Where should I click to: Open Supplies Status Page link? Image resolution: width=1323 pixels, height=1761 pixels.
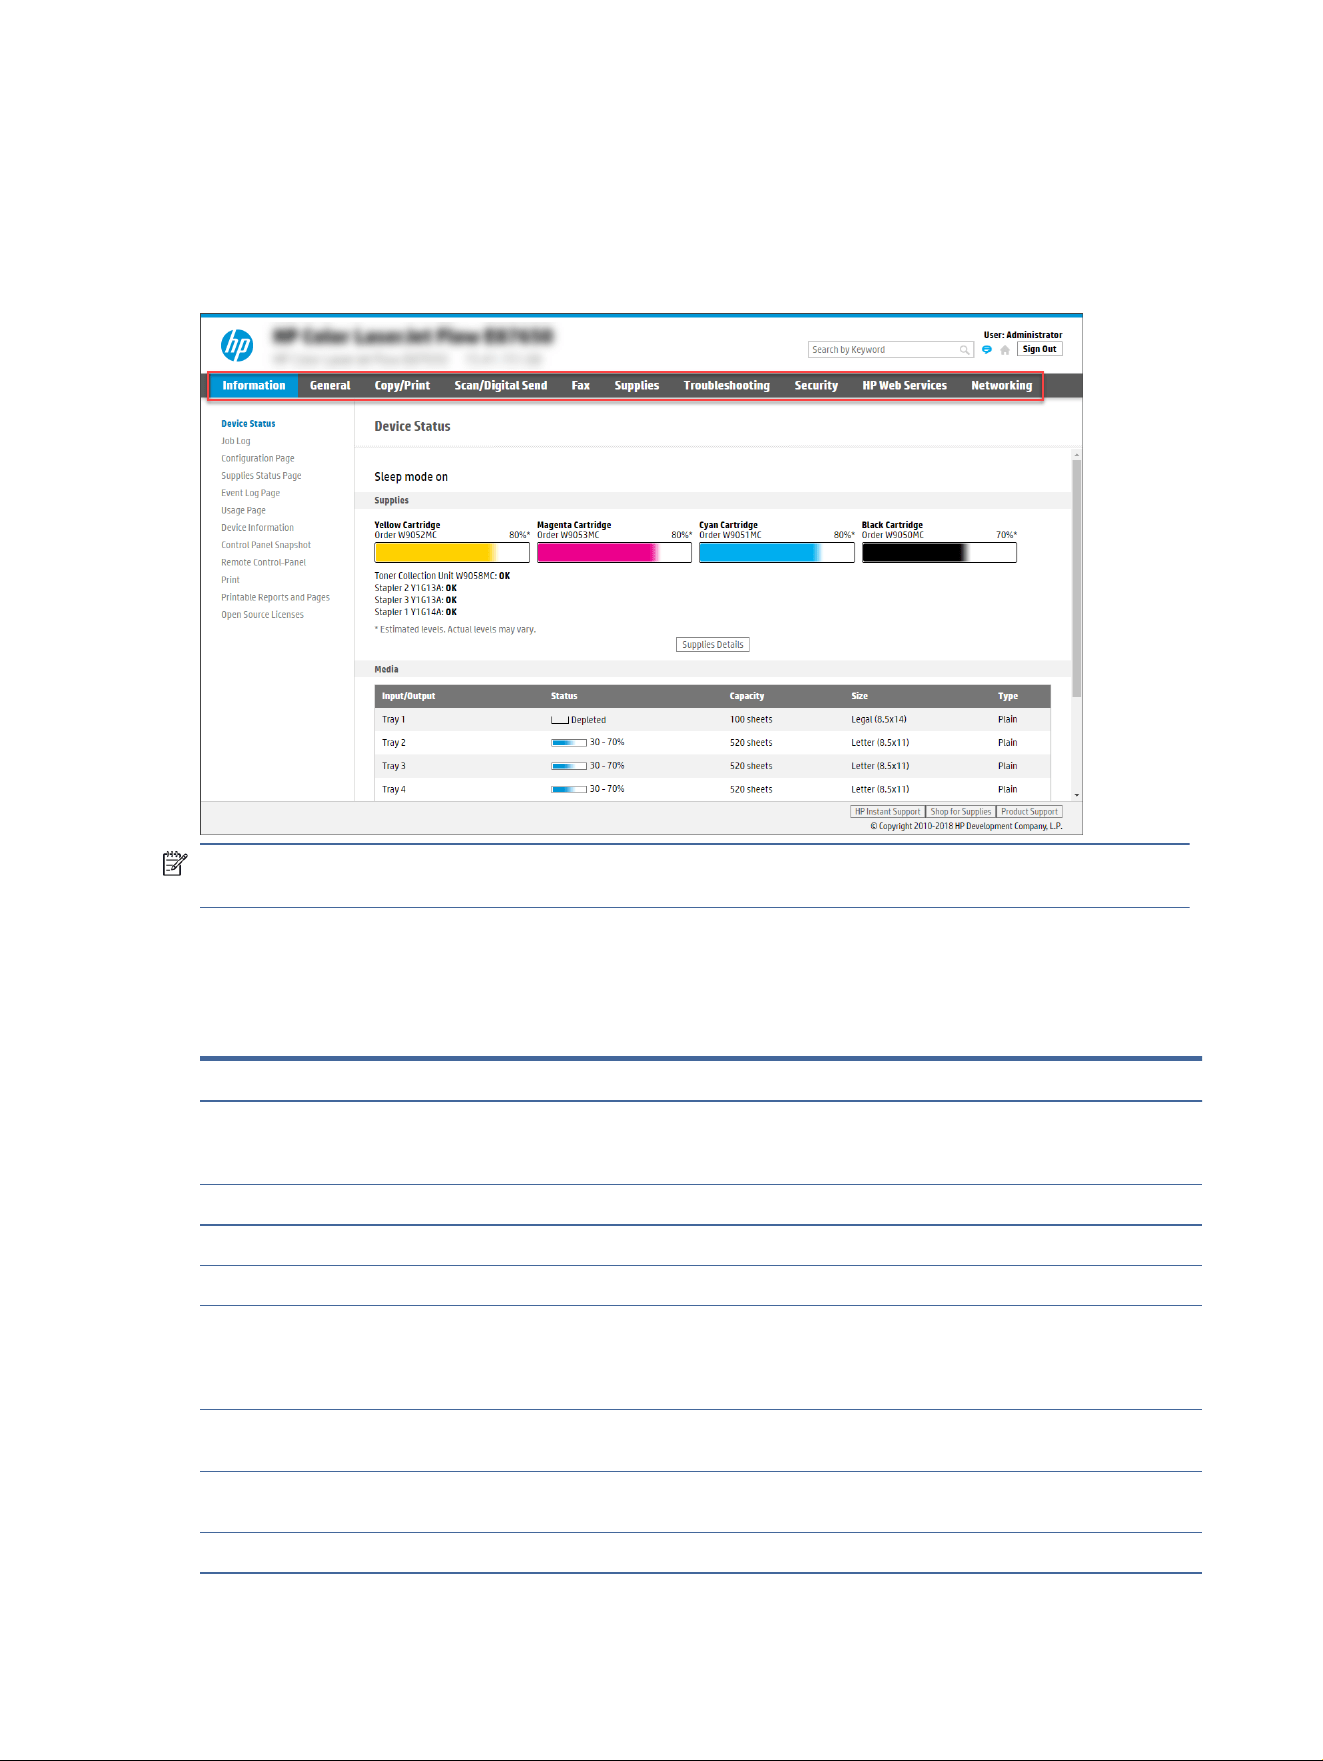point(261,476)
